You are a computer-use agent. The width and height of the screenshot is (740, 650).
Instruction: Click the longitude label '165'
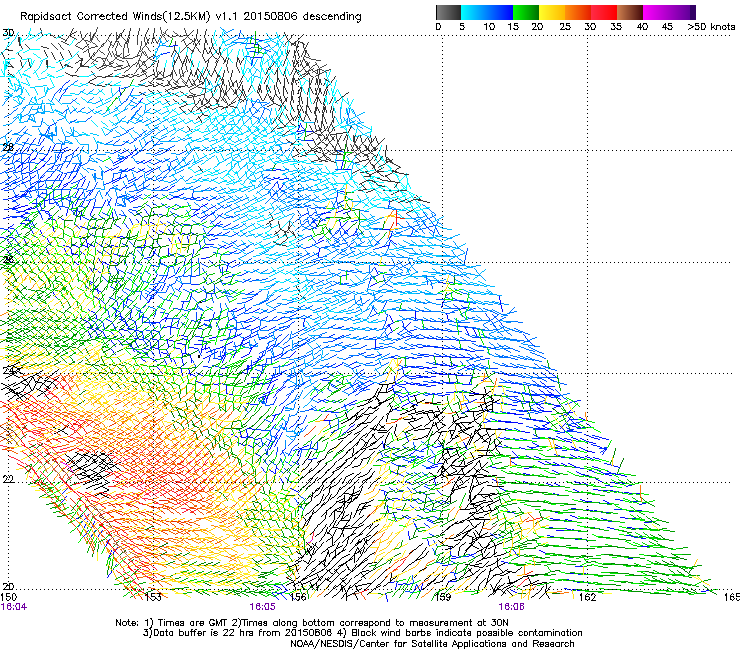(x=732, y=597)
